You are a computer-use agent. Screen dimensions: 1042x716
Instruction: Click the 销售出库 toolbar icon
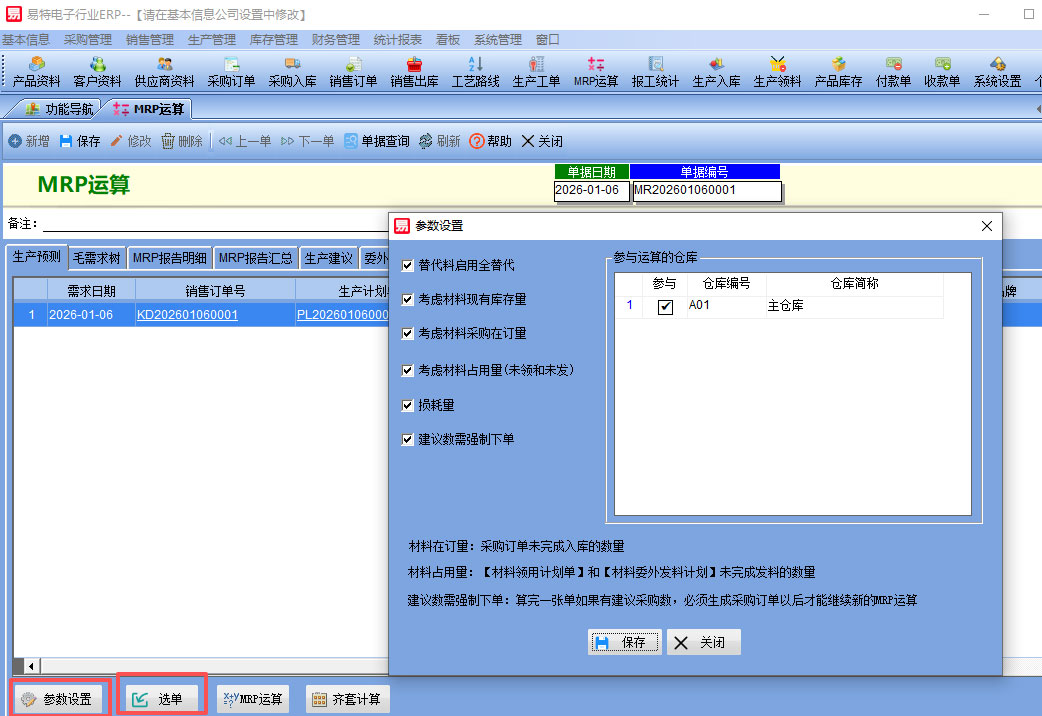[414, 72]
